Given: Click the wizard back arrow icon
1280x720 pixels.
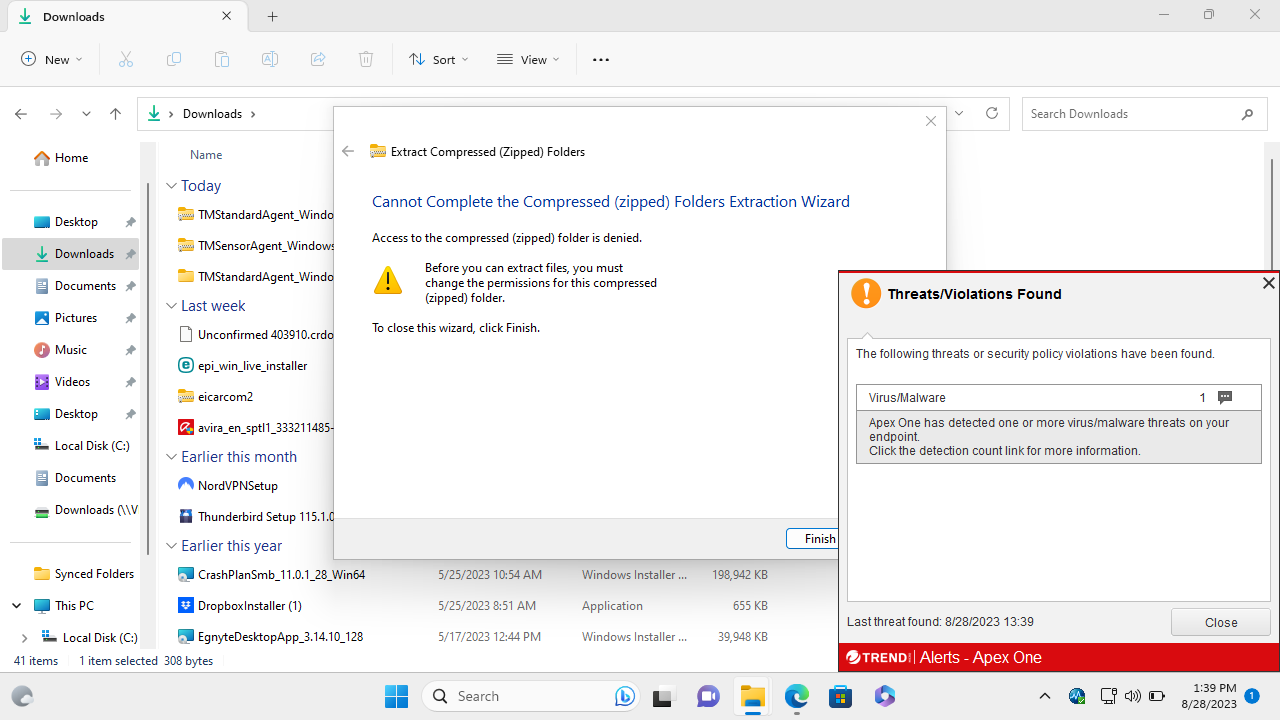Looking at the screenshot, I should coord(348,152).
